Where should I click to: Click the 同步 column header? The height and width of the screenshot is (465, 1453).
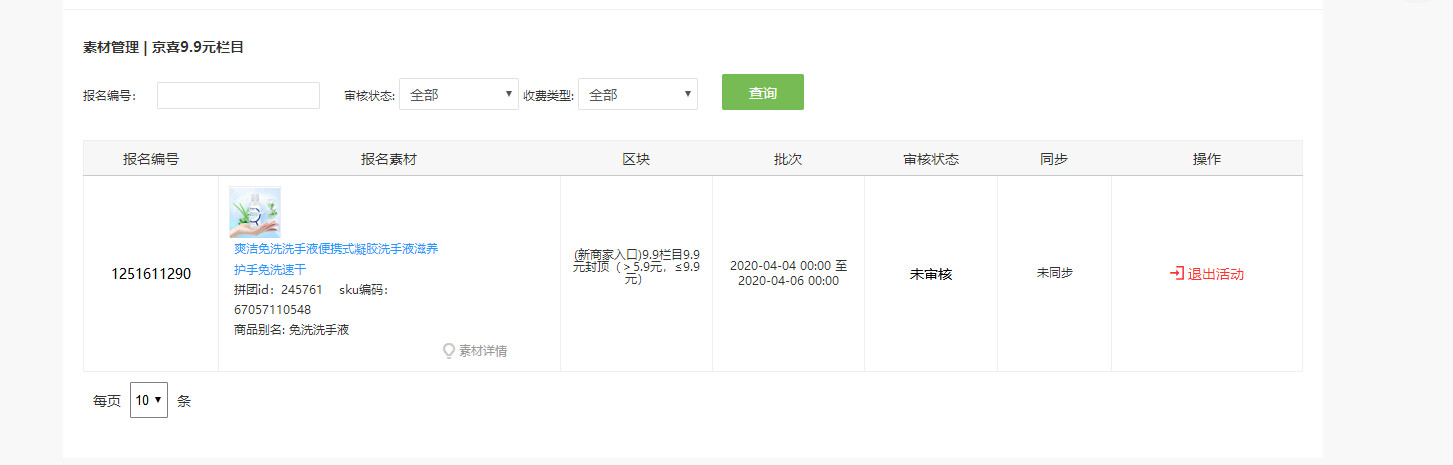tap(1054, 159)
